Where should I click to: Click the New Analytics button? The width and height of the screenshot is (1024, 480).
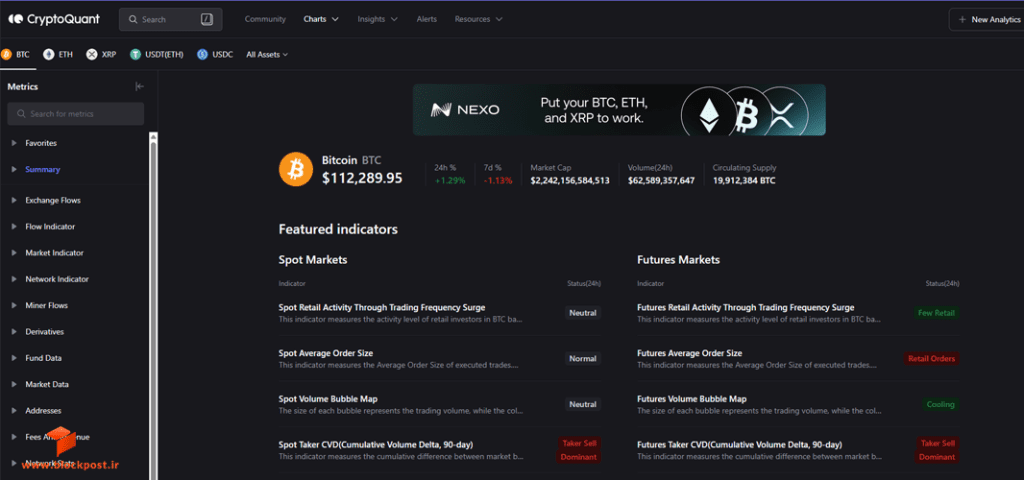click(986, 20)
